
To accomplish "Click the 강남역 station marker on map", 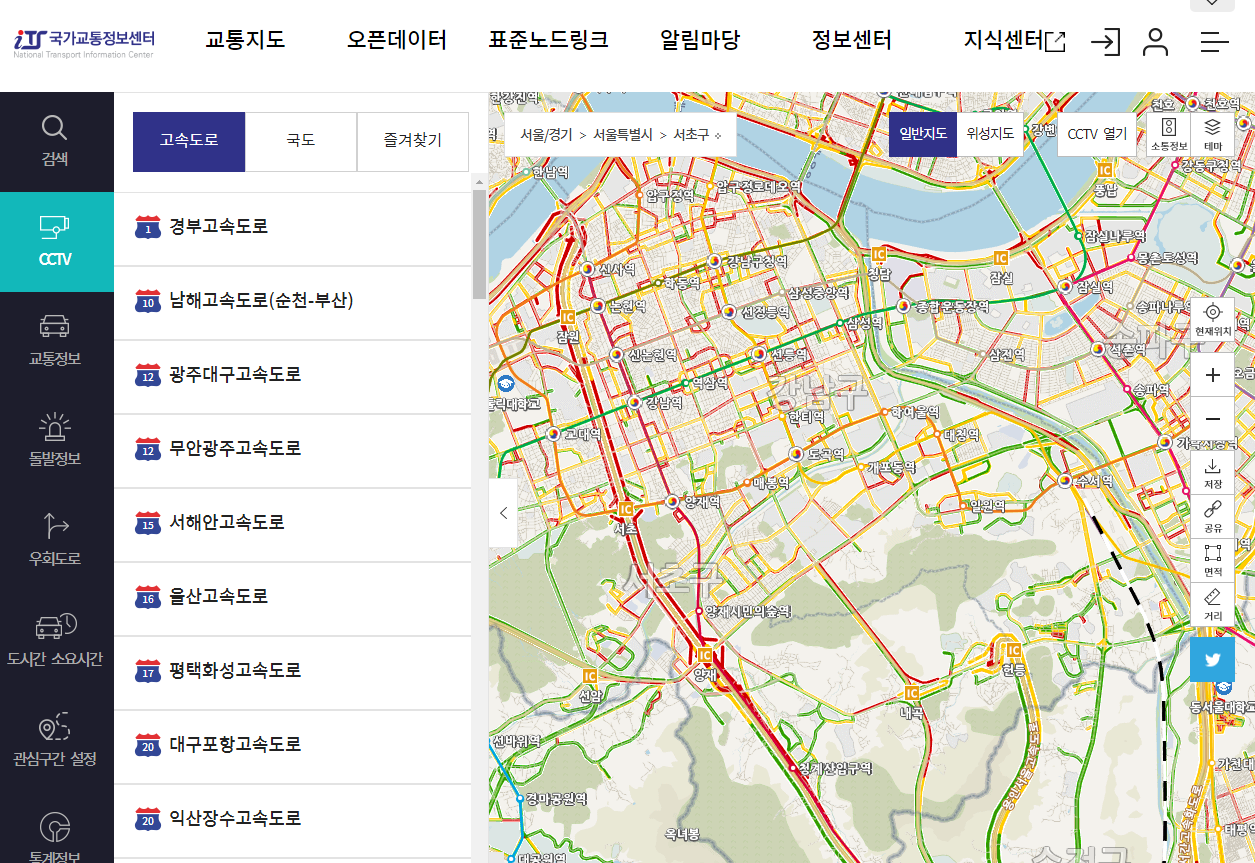I will click(634, 402).
